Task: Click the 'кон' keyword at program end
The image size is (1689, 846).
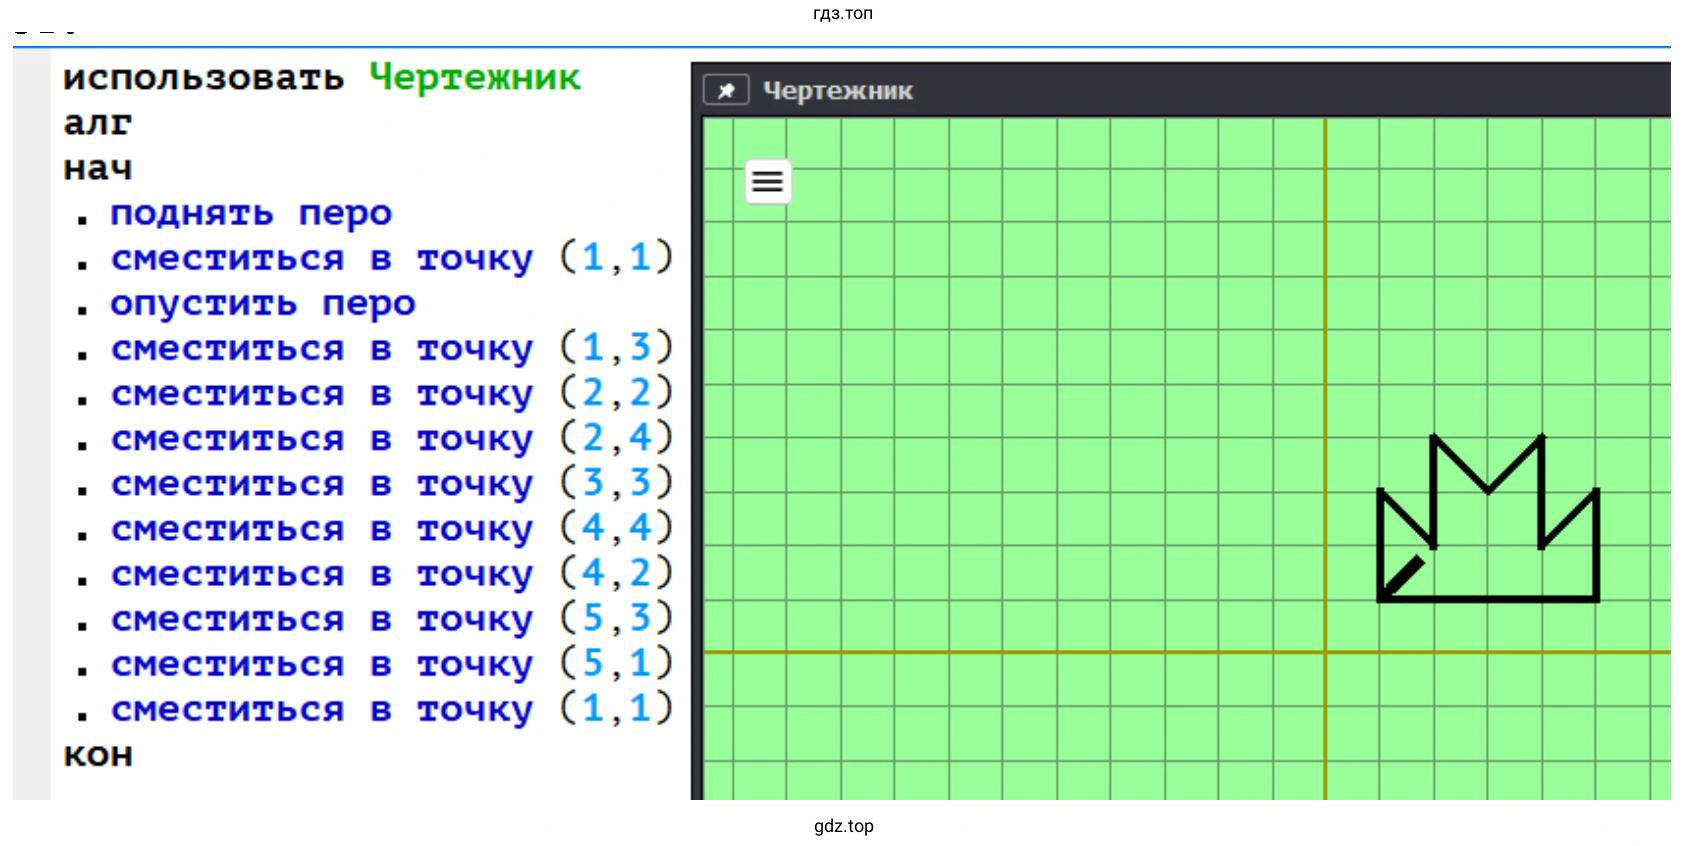Action: tap(97, 755)
